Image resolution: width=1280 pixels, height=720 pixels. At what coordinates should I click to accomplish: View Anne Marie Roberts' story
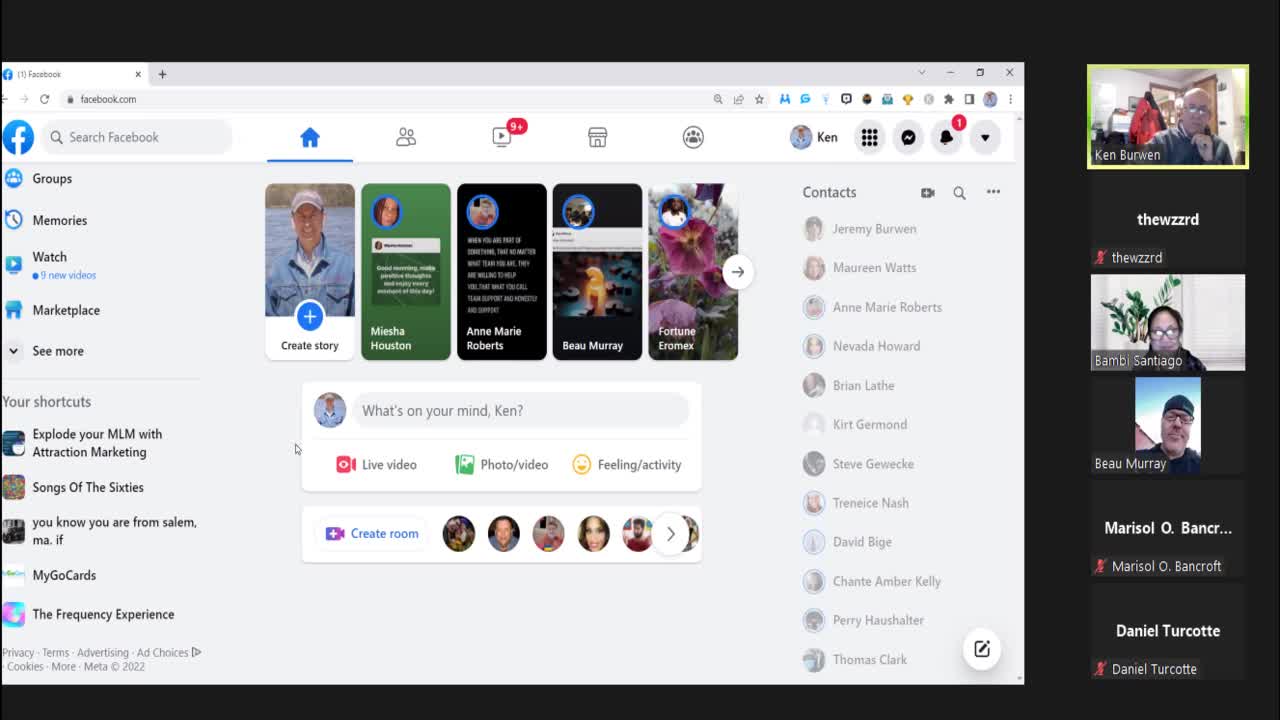[502, 272]
